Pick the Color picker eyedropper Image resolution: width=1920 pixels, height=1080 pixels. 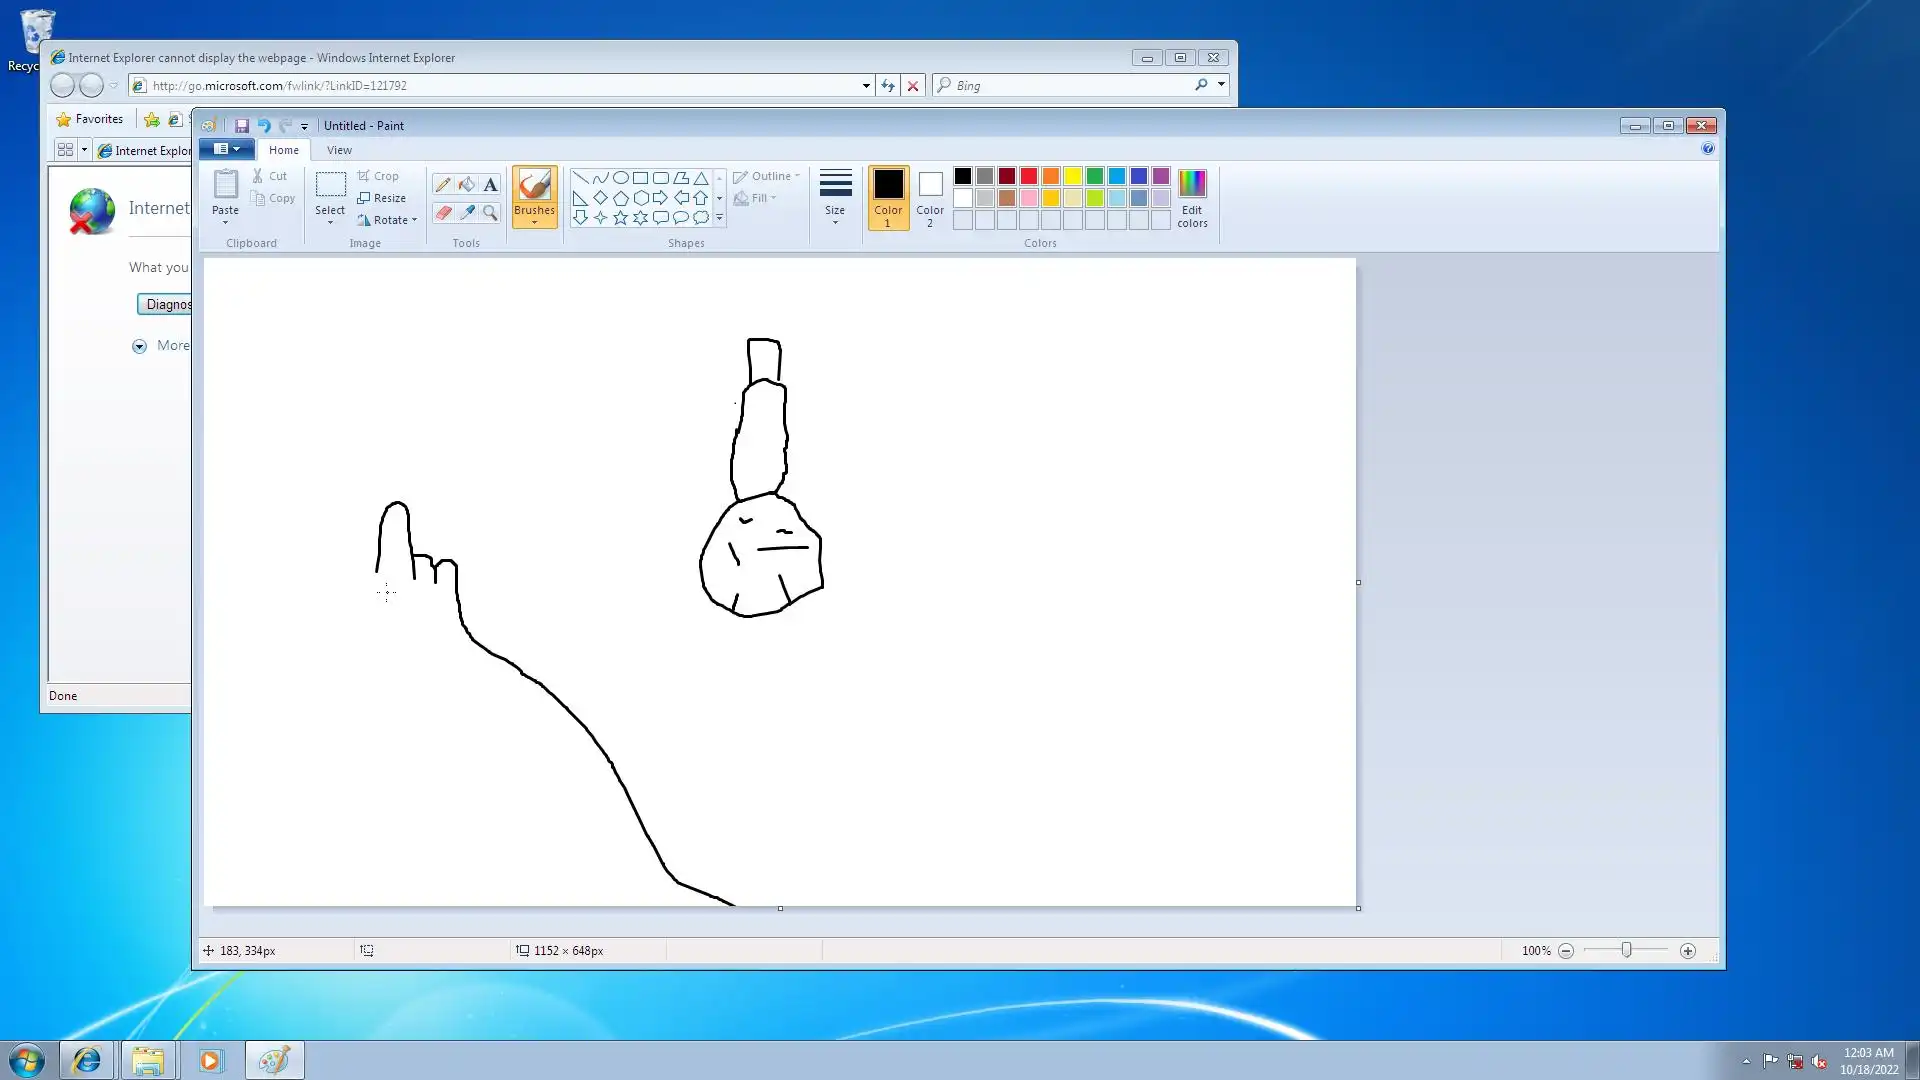[466, 212]
